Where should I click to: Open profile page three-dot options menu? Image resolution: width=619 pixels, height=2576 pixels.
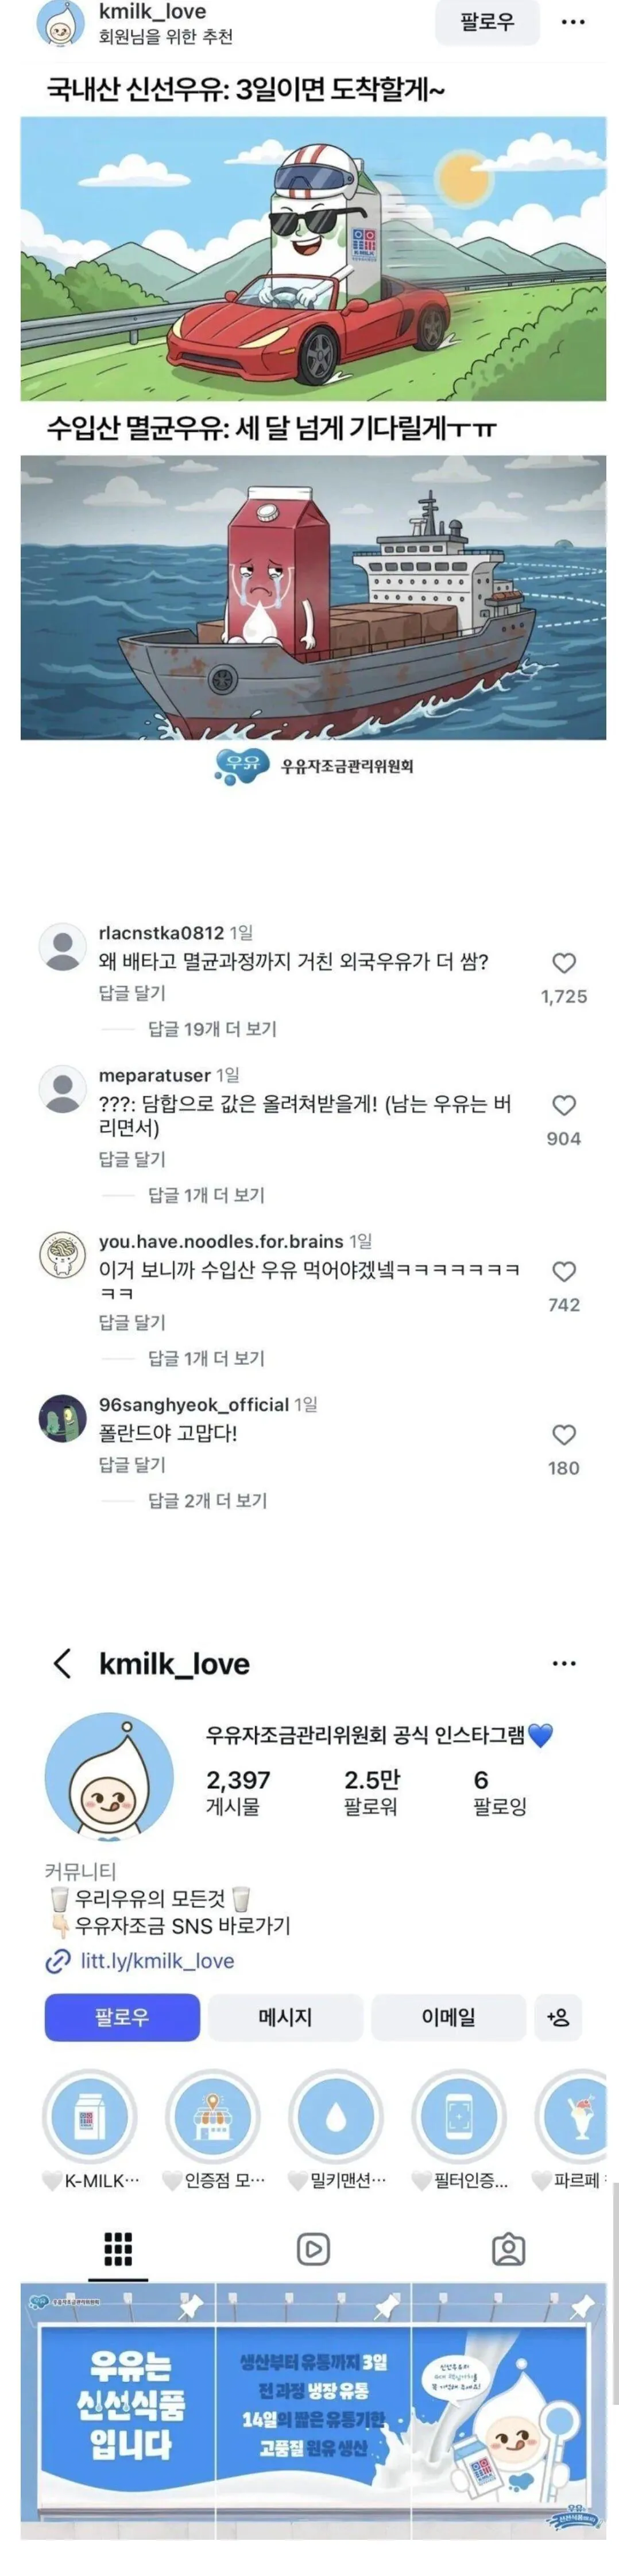point(564,1664)
